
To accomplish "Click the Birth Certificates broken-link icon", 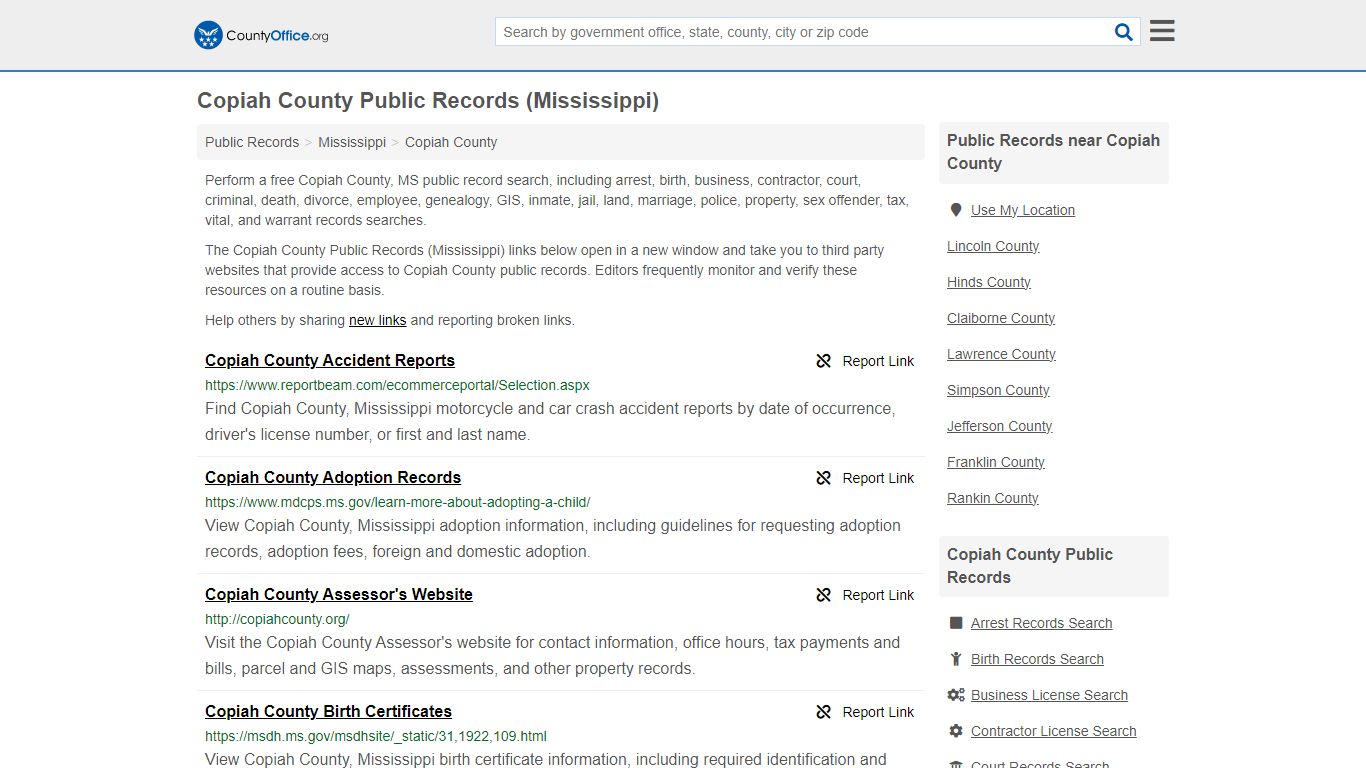I will [x=823, y=712].
